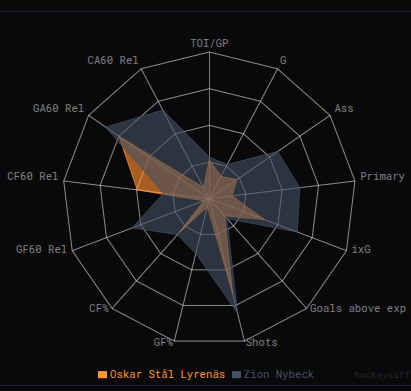Click the CF% axis label

coord(99,308)
